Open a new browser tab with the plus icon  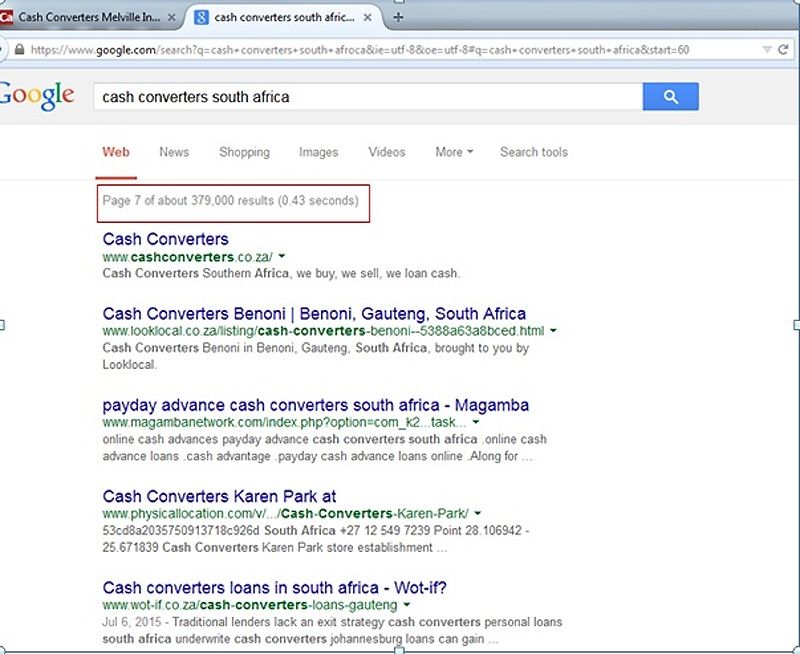pyautogui.click(x=397, y=16)
